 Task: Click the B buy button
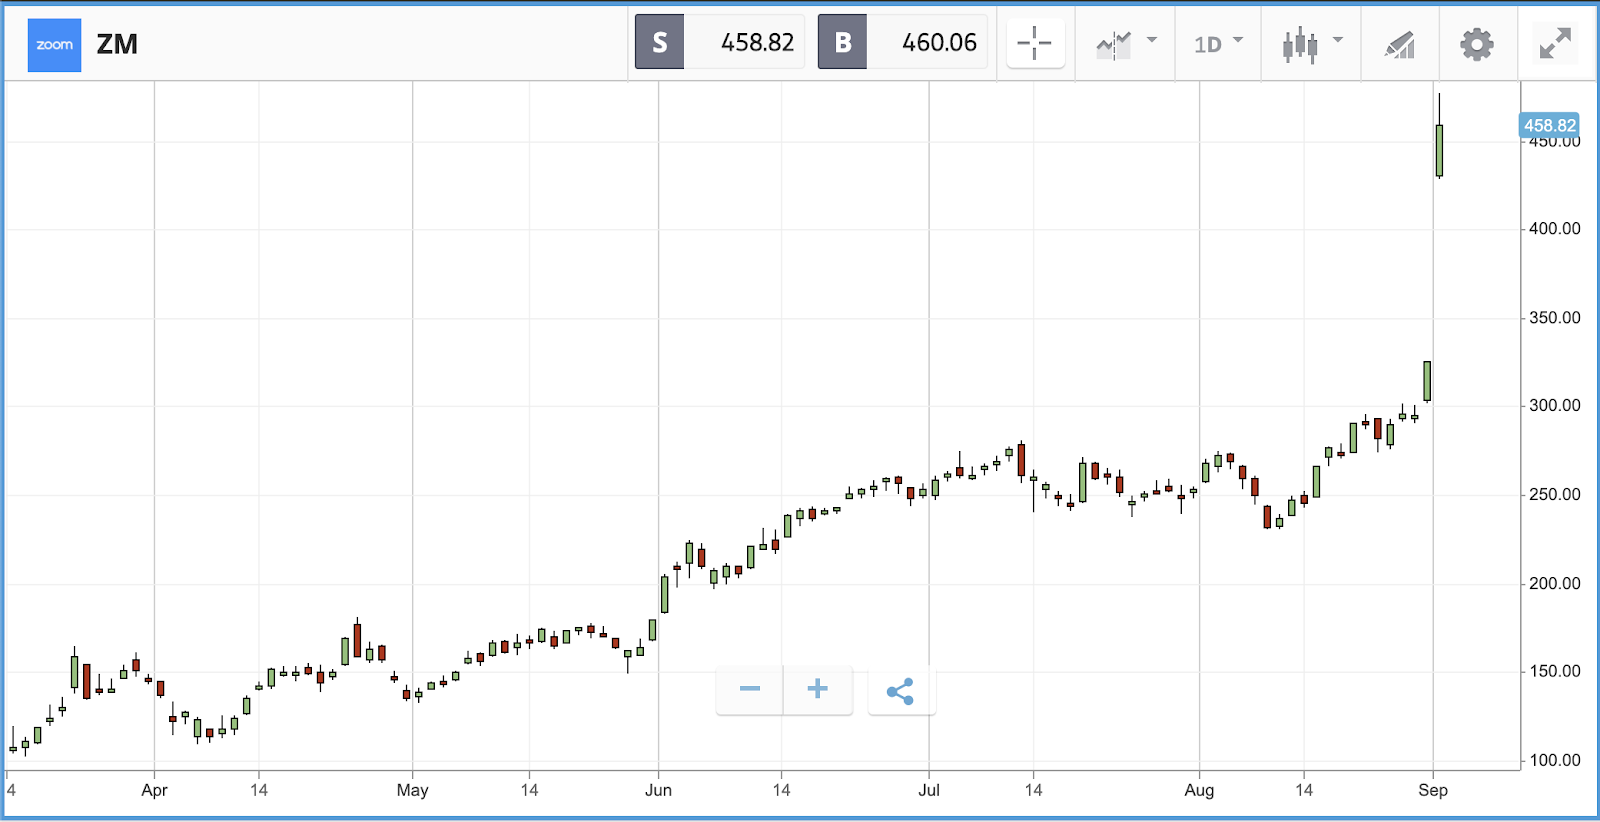pos(843,42)
